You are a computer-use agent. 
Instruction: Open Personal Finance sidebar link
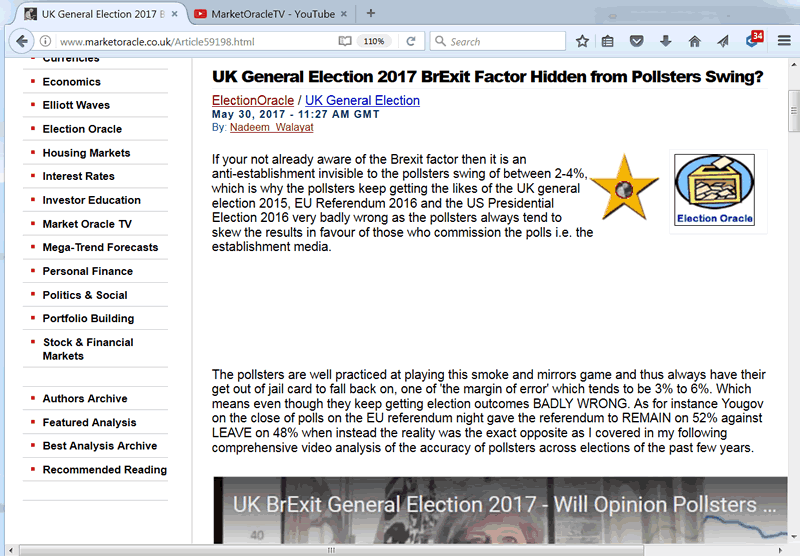click(88, 271)
